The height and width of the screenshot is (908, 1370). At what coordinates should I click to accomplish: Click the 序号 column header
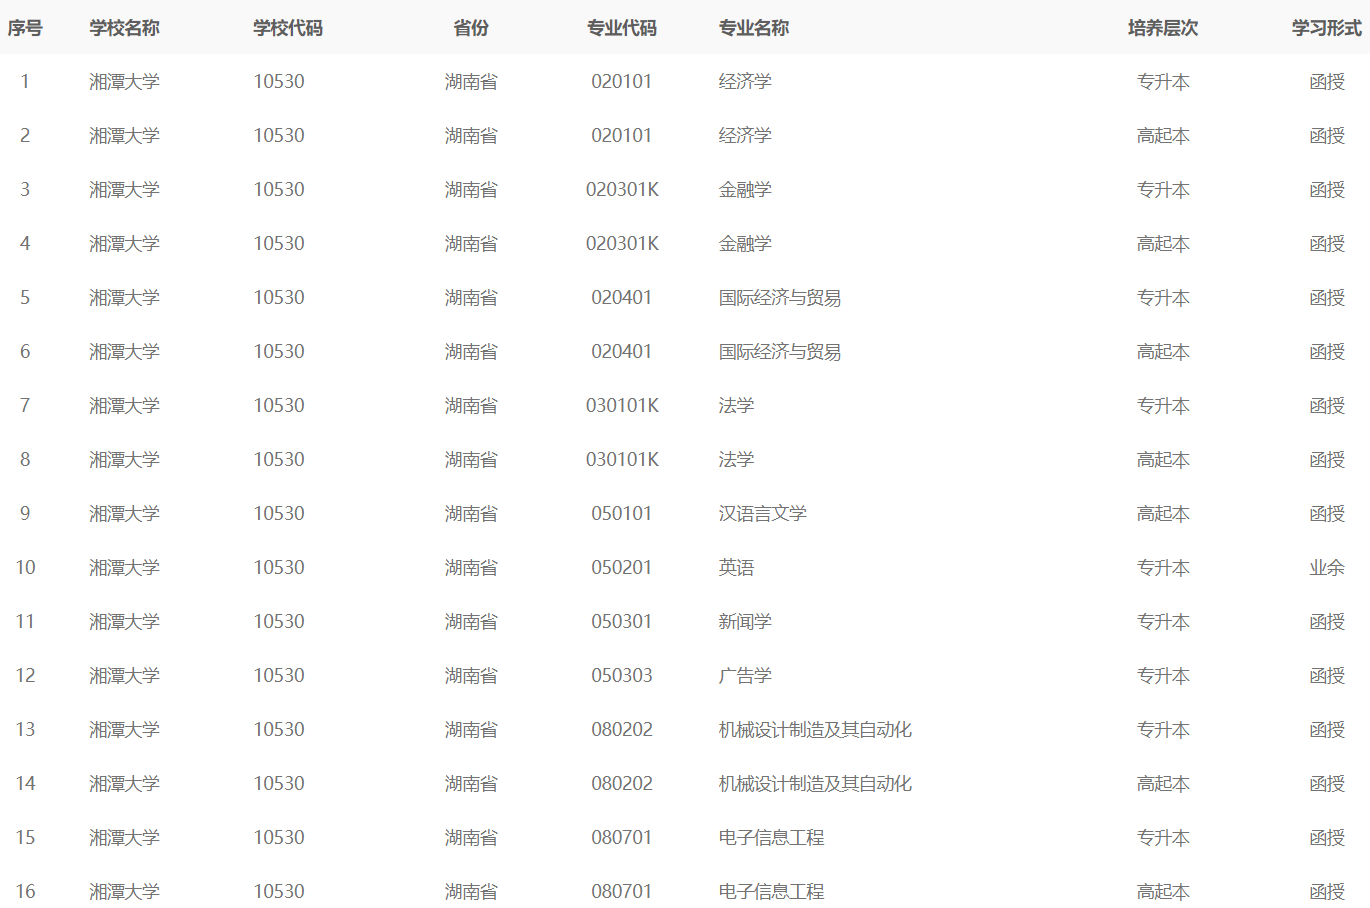[x=25, y=28]
